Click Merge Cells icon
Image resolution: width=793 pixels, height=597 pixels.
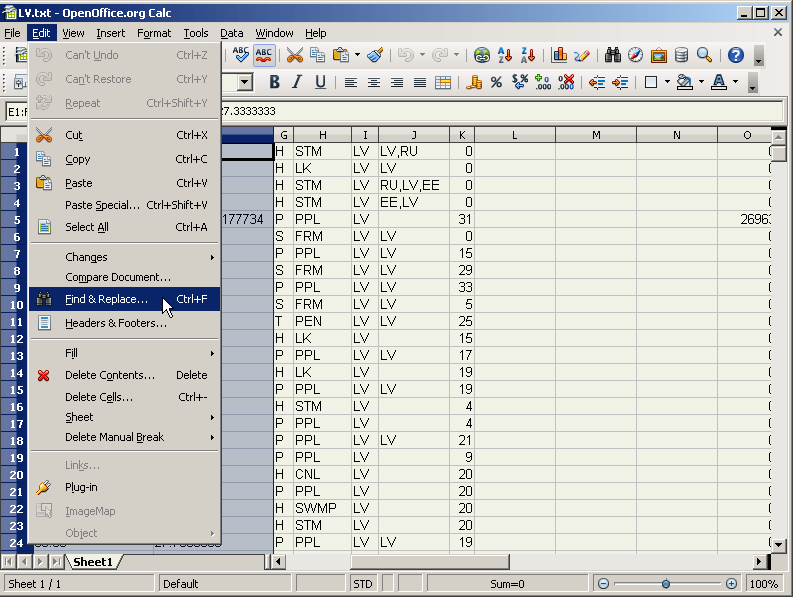443,82
